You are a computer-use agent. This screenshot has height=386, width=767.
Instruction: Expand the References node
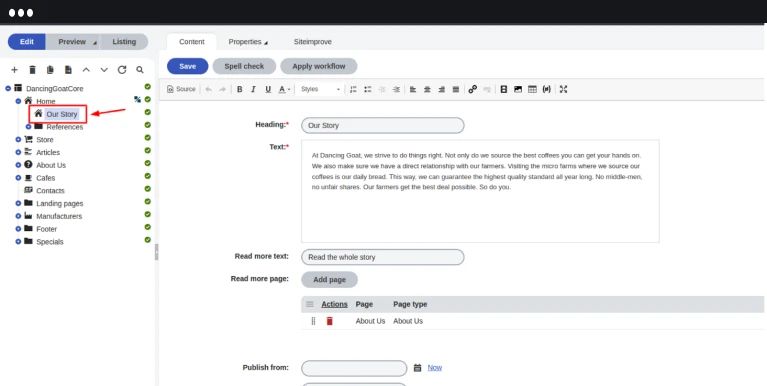coord(28,127)
